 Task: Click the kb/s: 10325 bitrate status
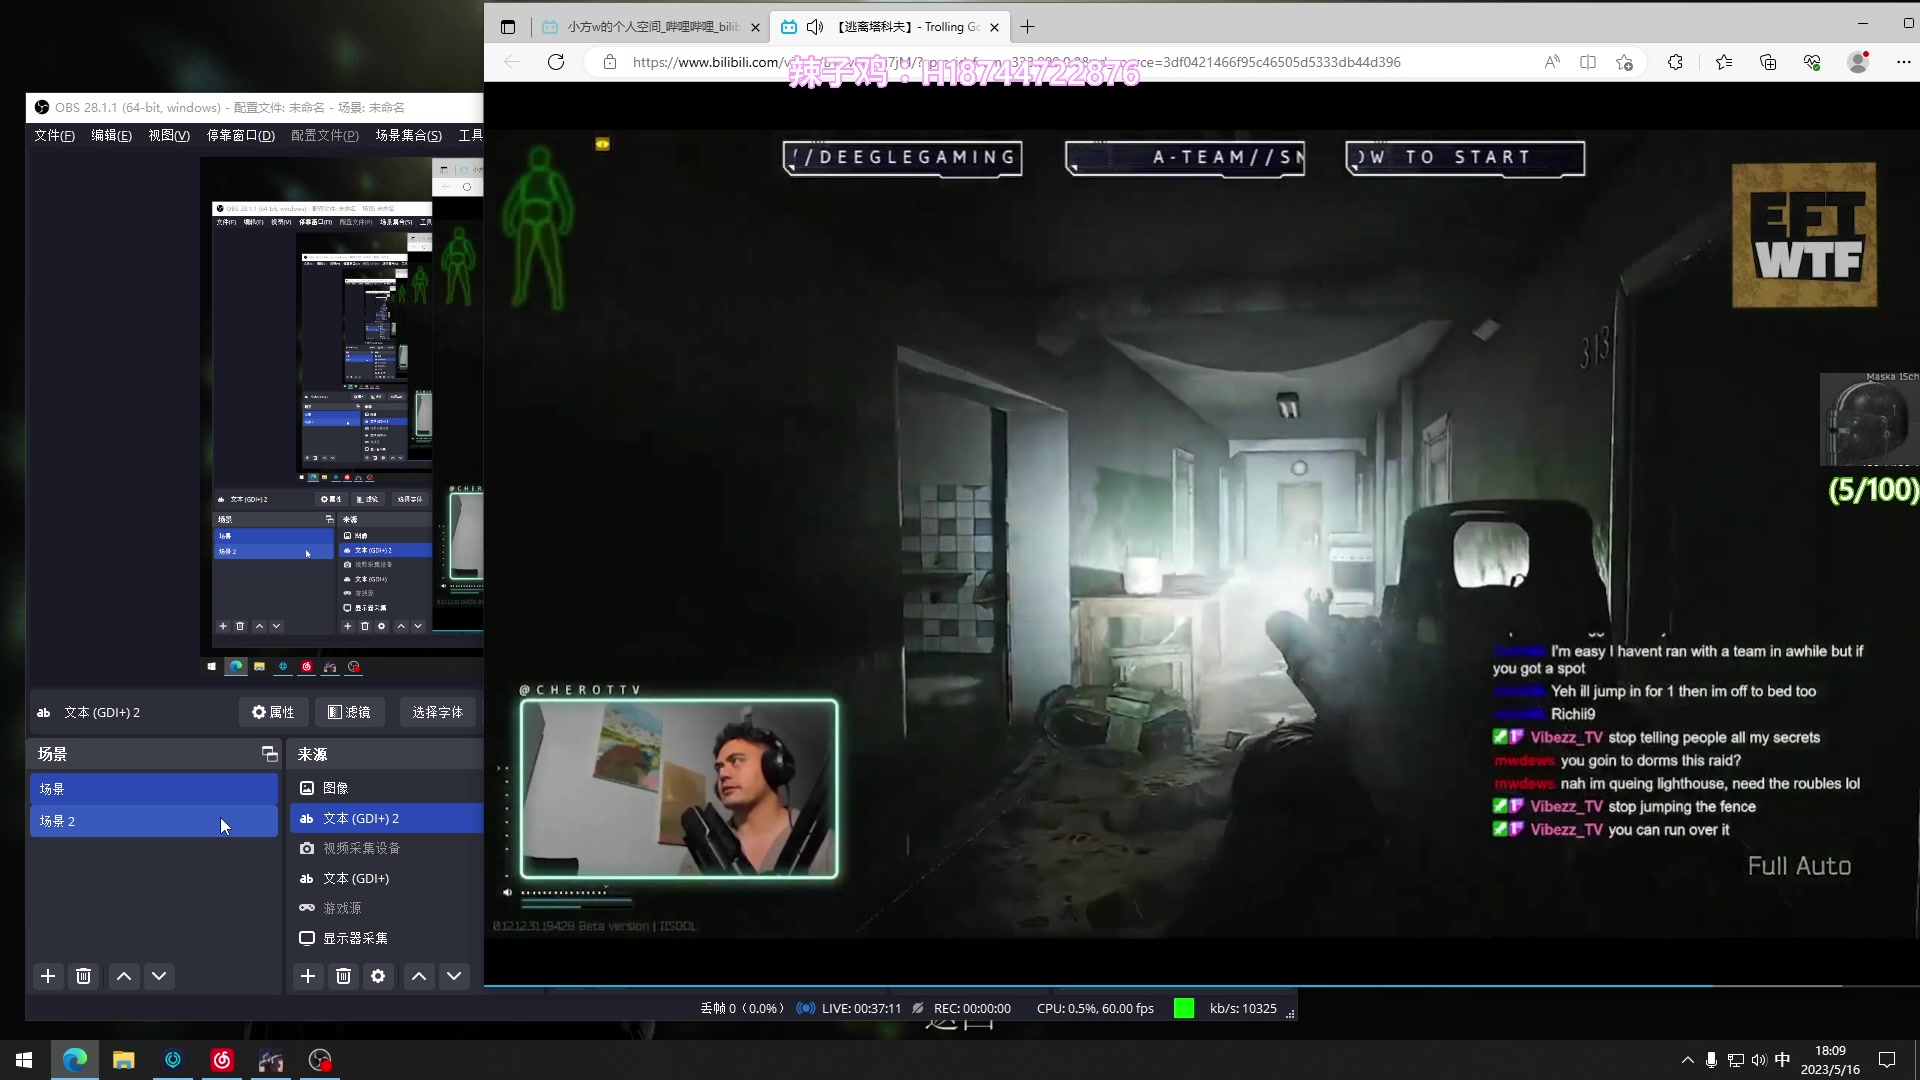1243,1008
